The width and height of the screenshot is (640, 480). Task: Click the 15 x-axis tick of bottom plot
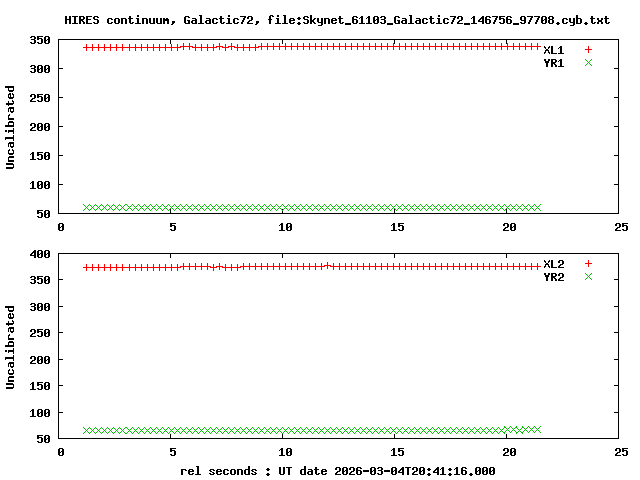pos(397,451)
